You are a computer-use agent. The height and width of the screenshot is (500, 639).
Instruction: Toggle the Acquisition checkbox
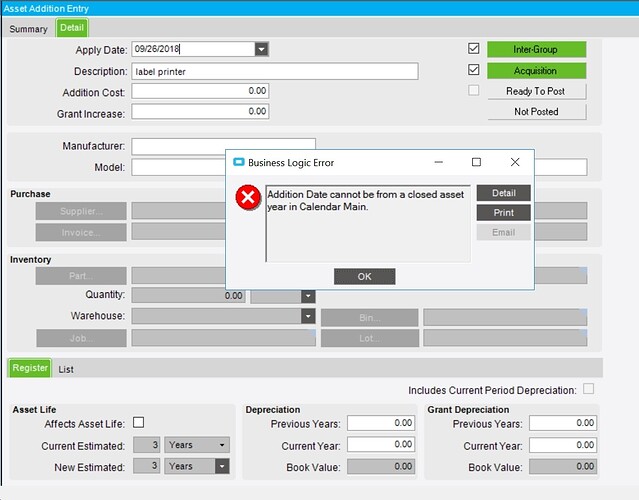coord(474,70)
